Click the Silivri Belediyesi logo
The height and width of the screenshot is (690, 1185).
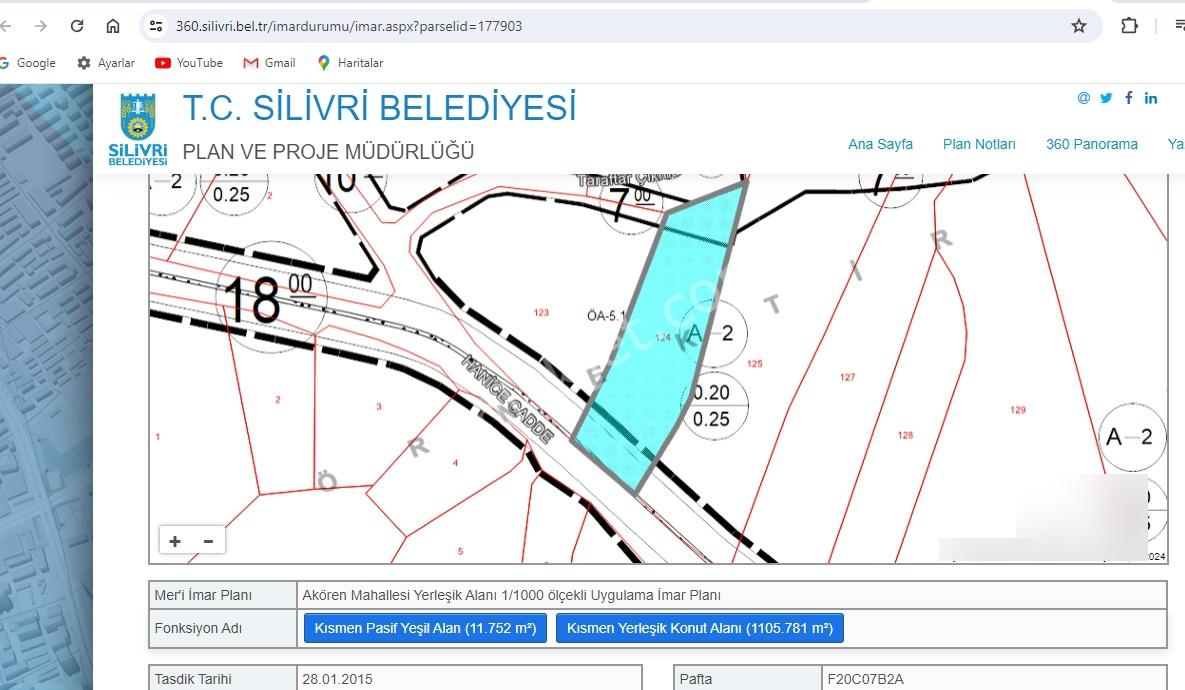tap(138, 128)
